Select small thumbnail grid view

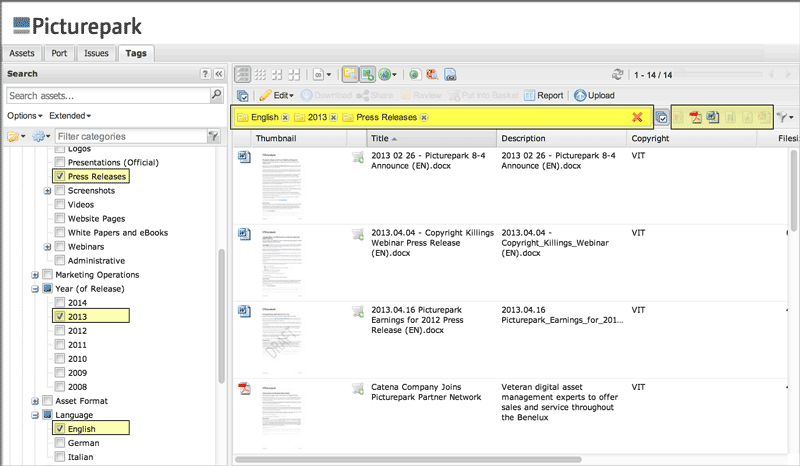(x=260, y=75)
